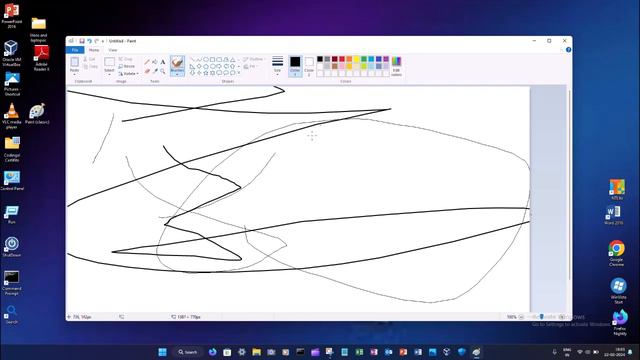Pick the Triangle shape in Shapes gallery

coord(233,60)
